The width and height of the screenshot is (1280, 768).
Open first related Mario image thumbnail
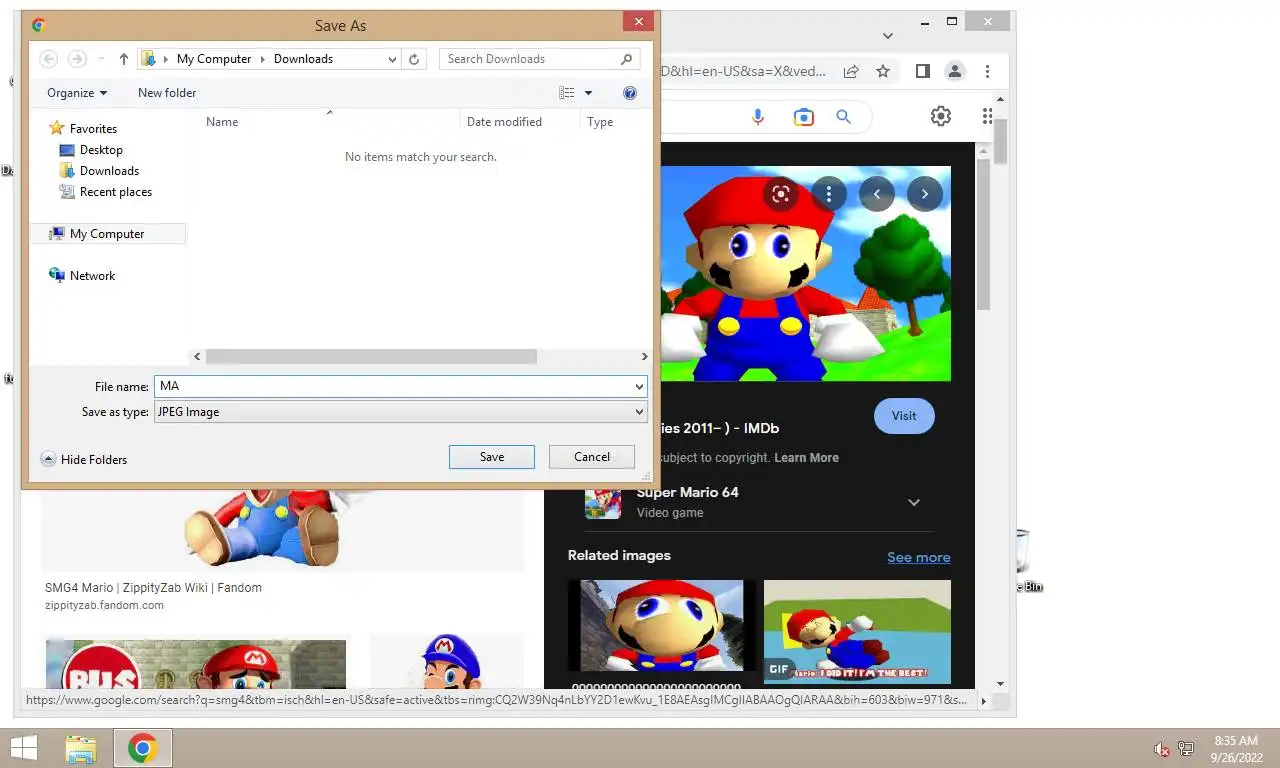click(661, 626)
